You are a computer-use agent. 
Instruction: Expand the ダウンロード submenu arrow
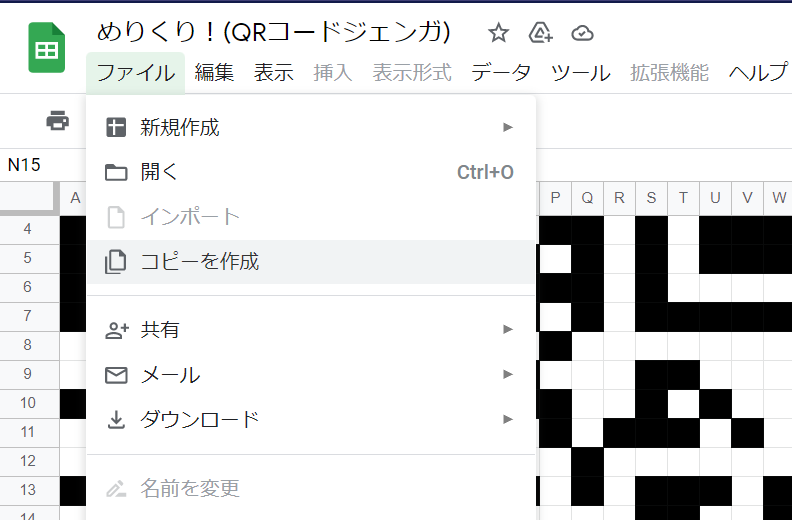point(508,419)
